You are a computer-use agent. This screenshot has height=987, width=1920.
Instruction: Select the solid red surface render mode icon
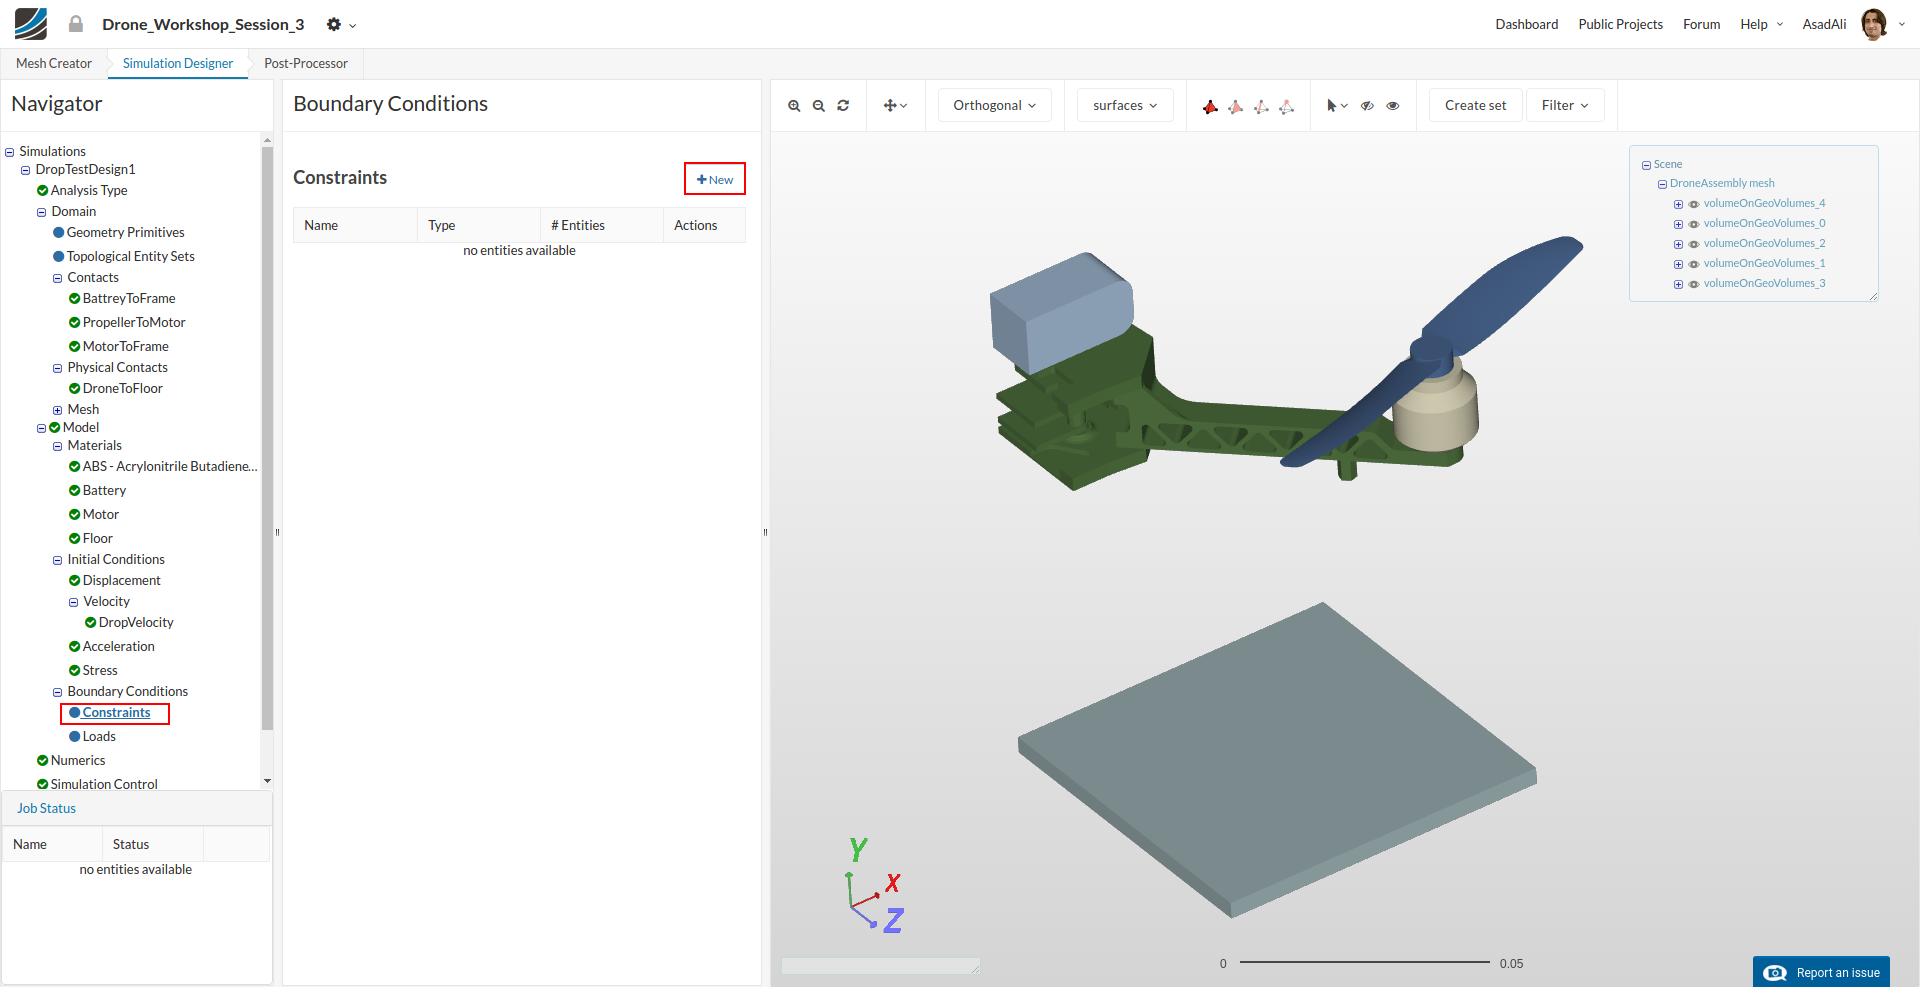coord(1210,106)
